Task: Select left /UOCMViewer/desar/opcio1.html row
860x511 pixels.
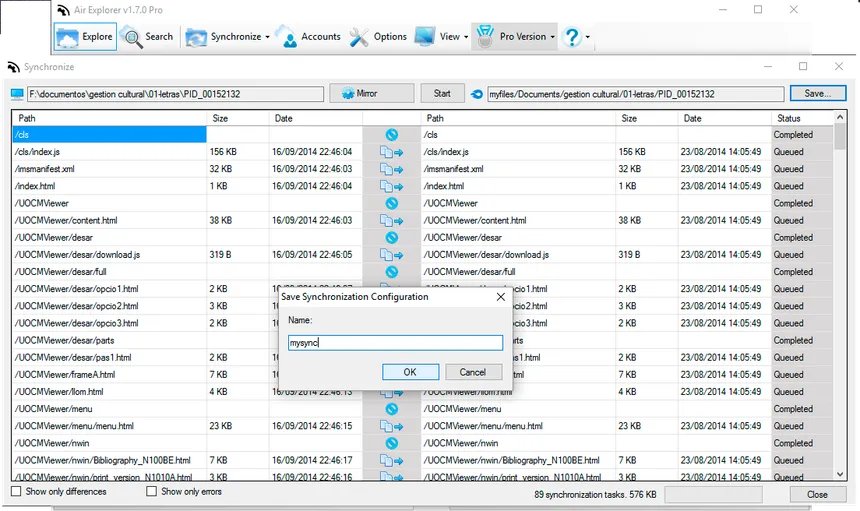Action: [x=109, y=289]
